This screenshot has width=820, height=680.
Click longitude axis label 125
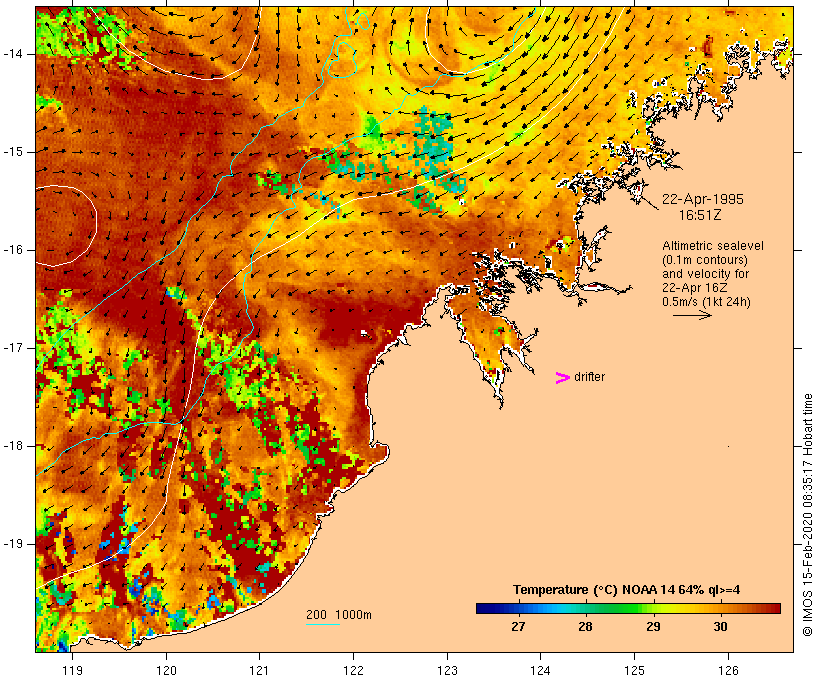coord(634,670)
